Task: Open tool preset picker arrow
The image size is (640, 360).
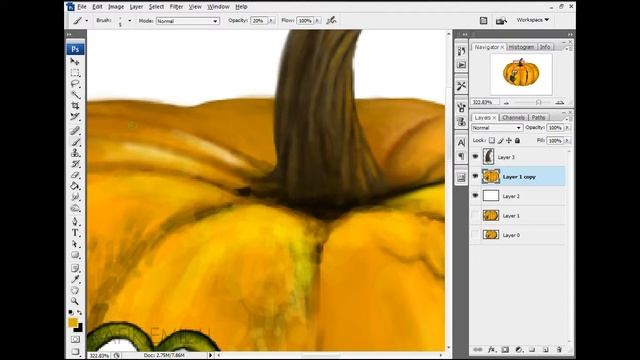Action: pos(87,20)
